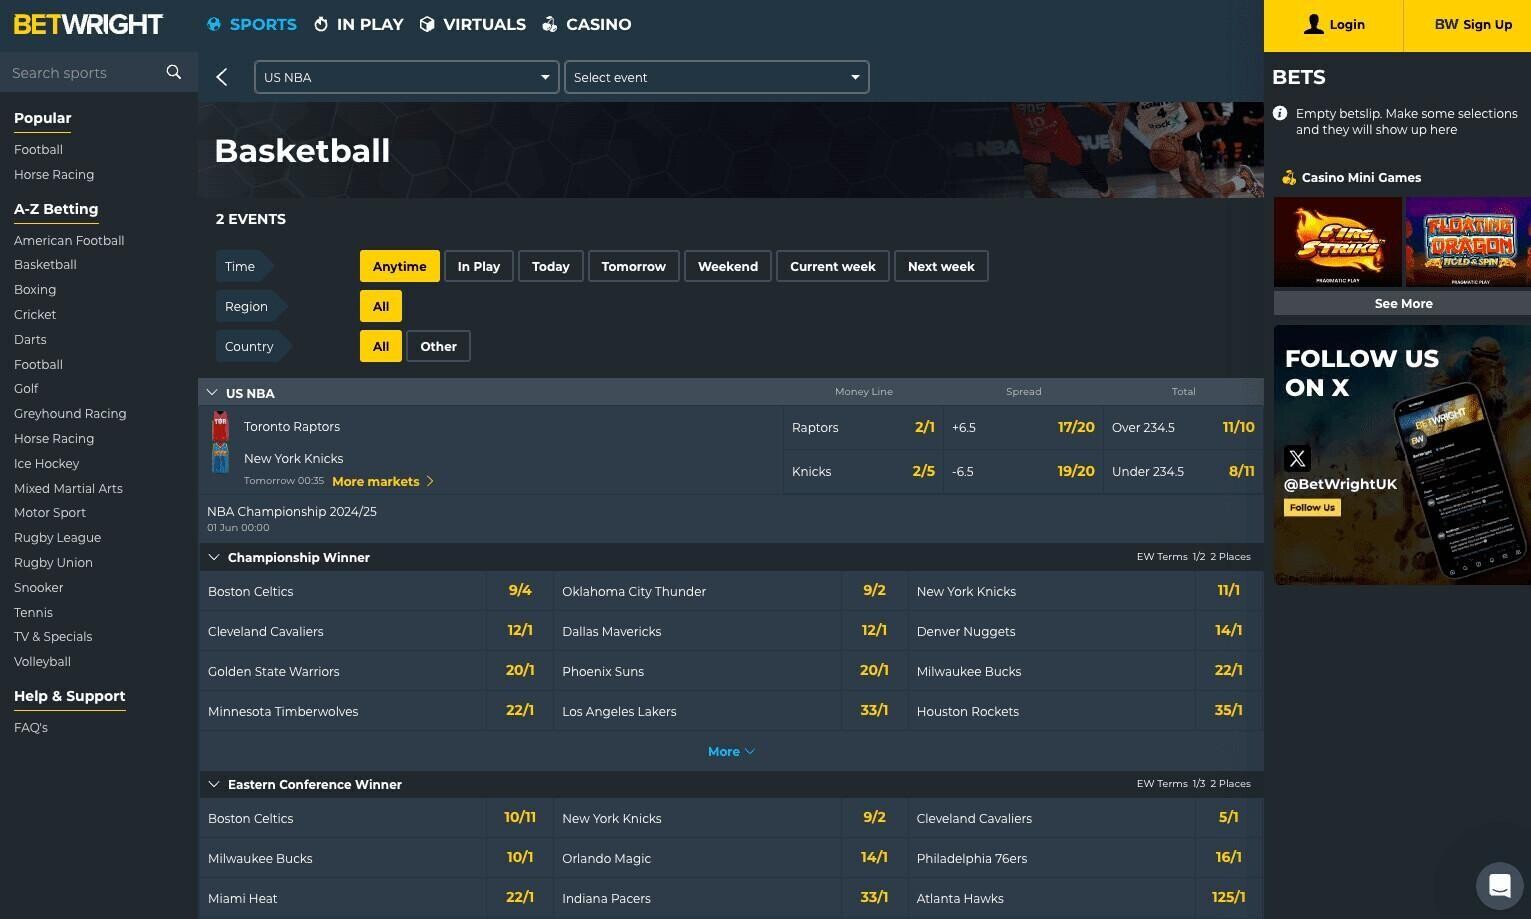Select the All region filter

pyautogui.click(x=381, y=306)
